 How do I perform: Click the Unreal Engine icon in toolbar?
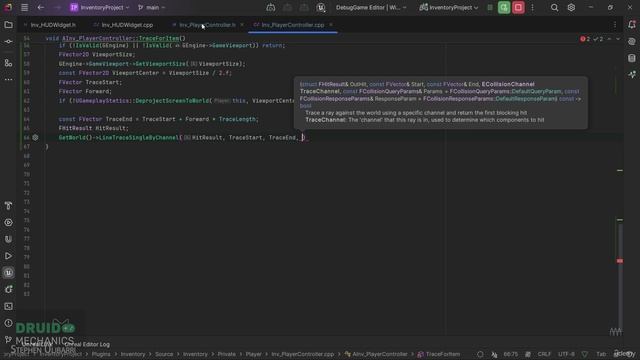(x=321, y=7)
